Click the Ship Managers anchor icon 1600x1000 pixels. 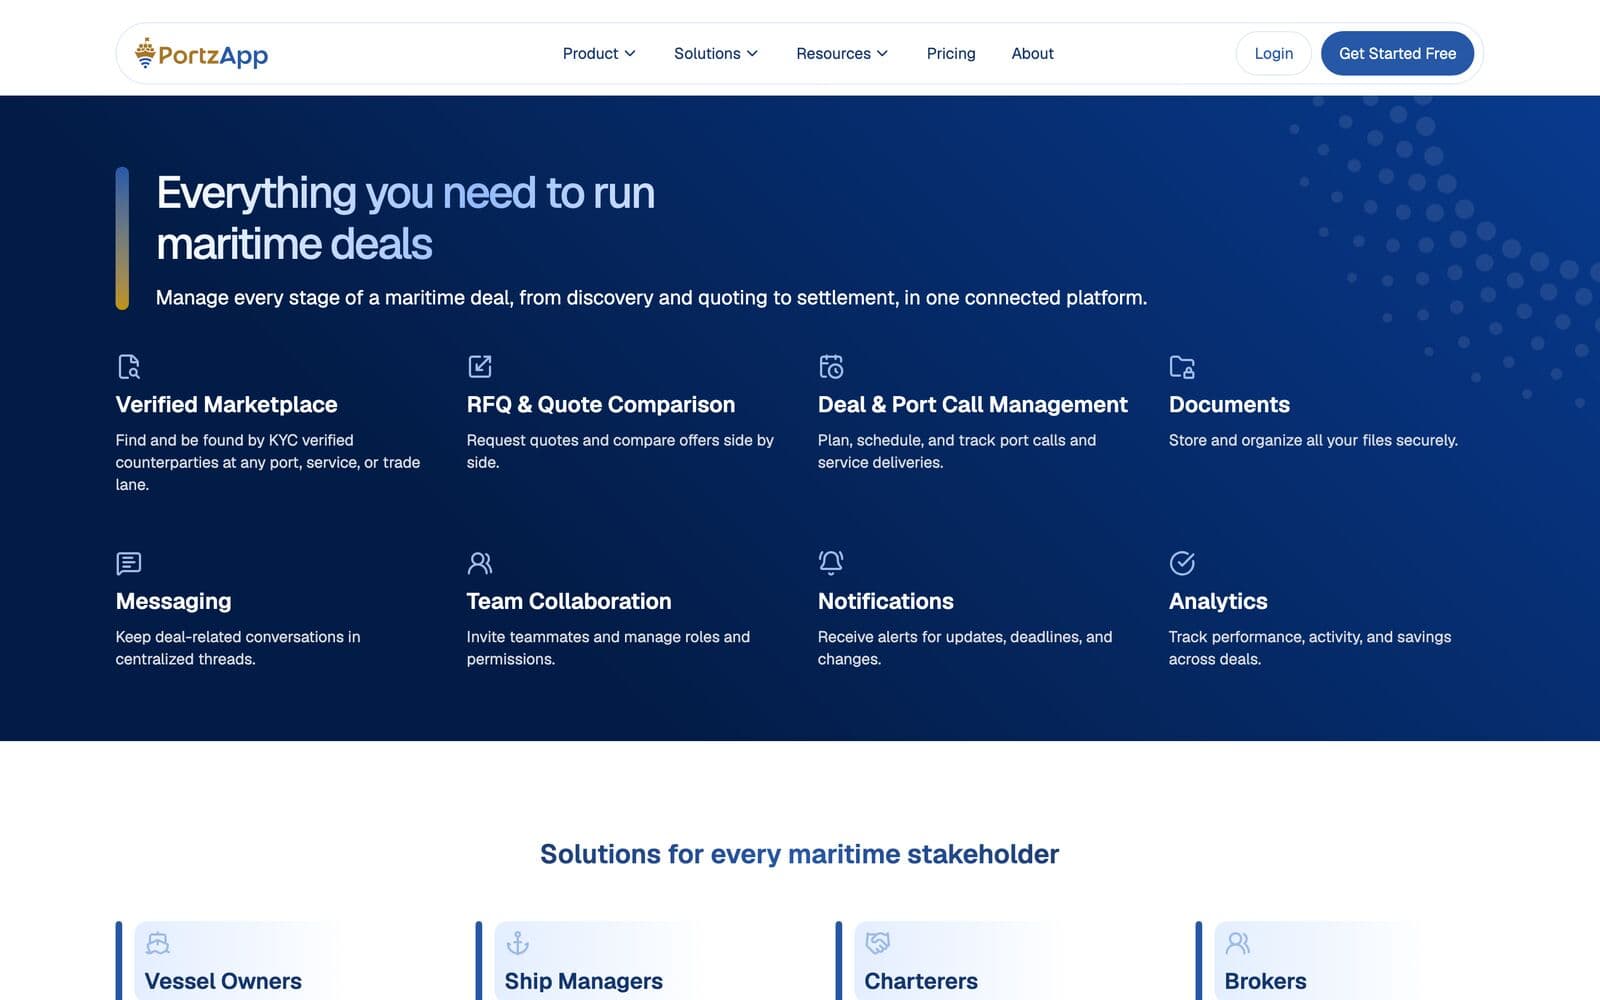pyautogui.click(x=518, y=943)
